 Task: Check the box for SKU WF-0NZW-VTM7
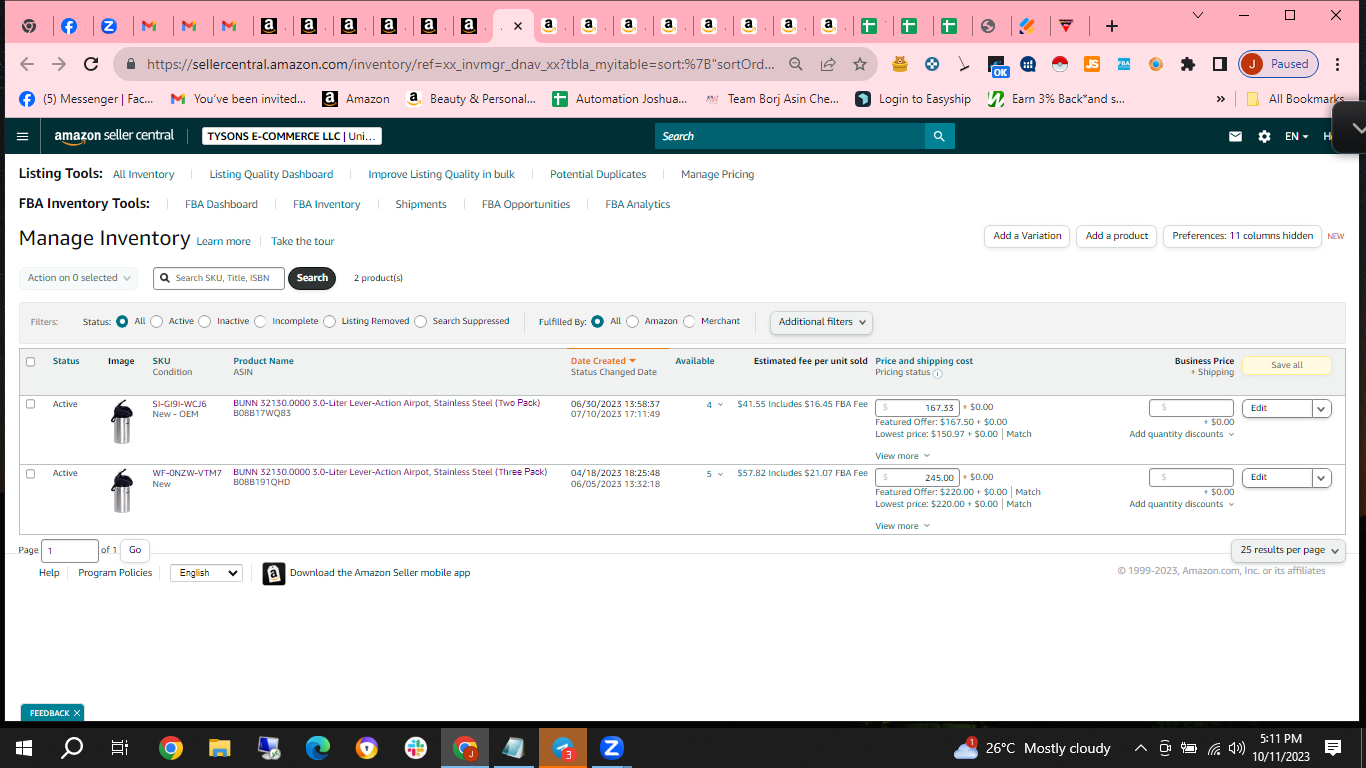[x=30, y=473]
